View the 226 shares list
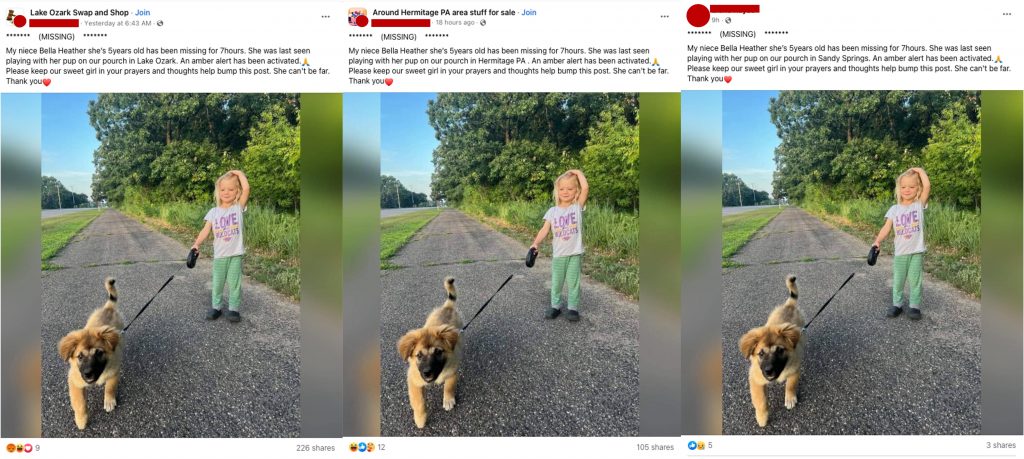This screenshot has width=1024, height=459. pyautogui.click(x=315, y=448)
